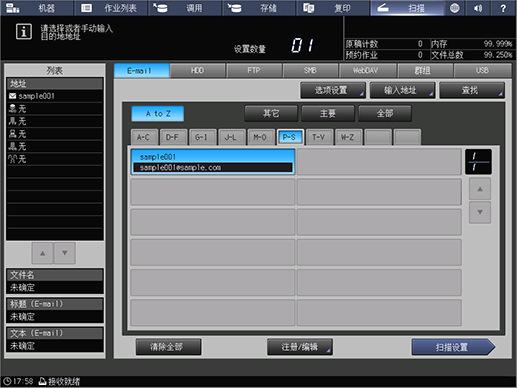Image resolution: width=517 pixels, height=388 pixels.
Task: Move down in the left address list
Action: (x=65, y=253)
